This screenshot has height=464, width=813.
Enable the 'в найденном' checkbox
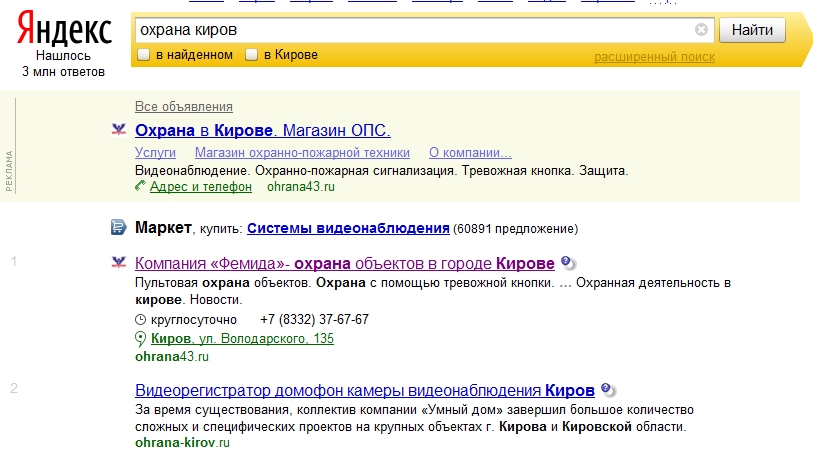click(144, 54)
